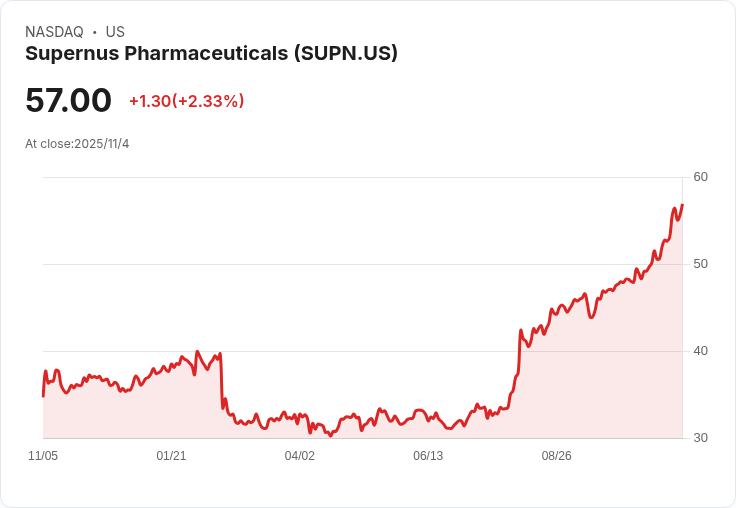
Task: Click the sharp price drop in the chart
Action: (x=222, y=380)
